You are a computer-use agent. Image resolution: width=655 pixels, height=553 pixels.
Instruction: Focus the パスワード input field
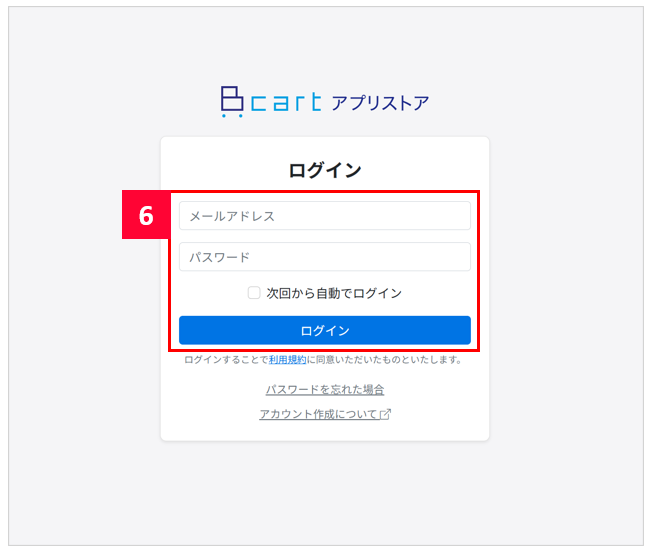click(x=324, y=257)
